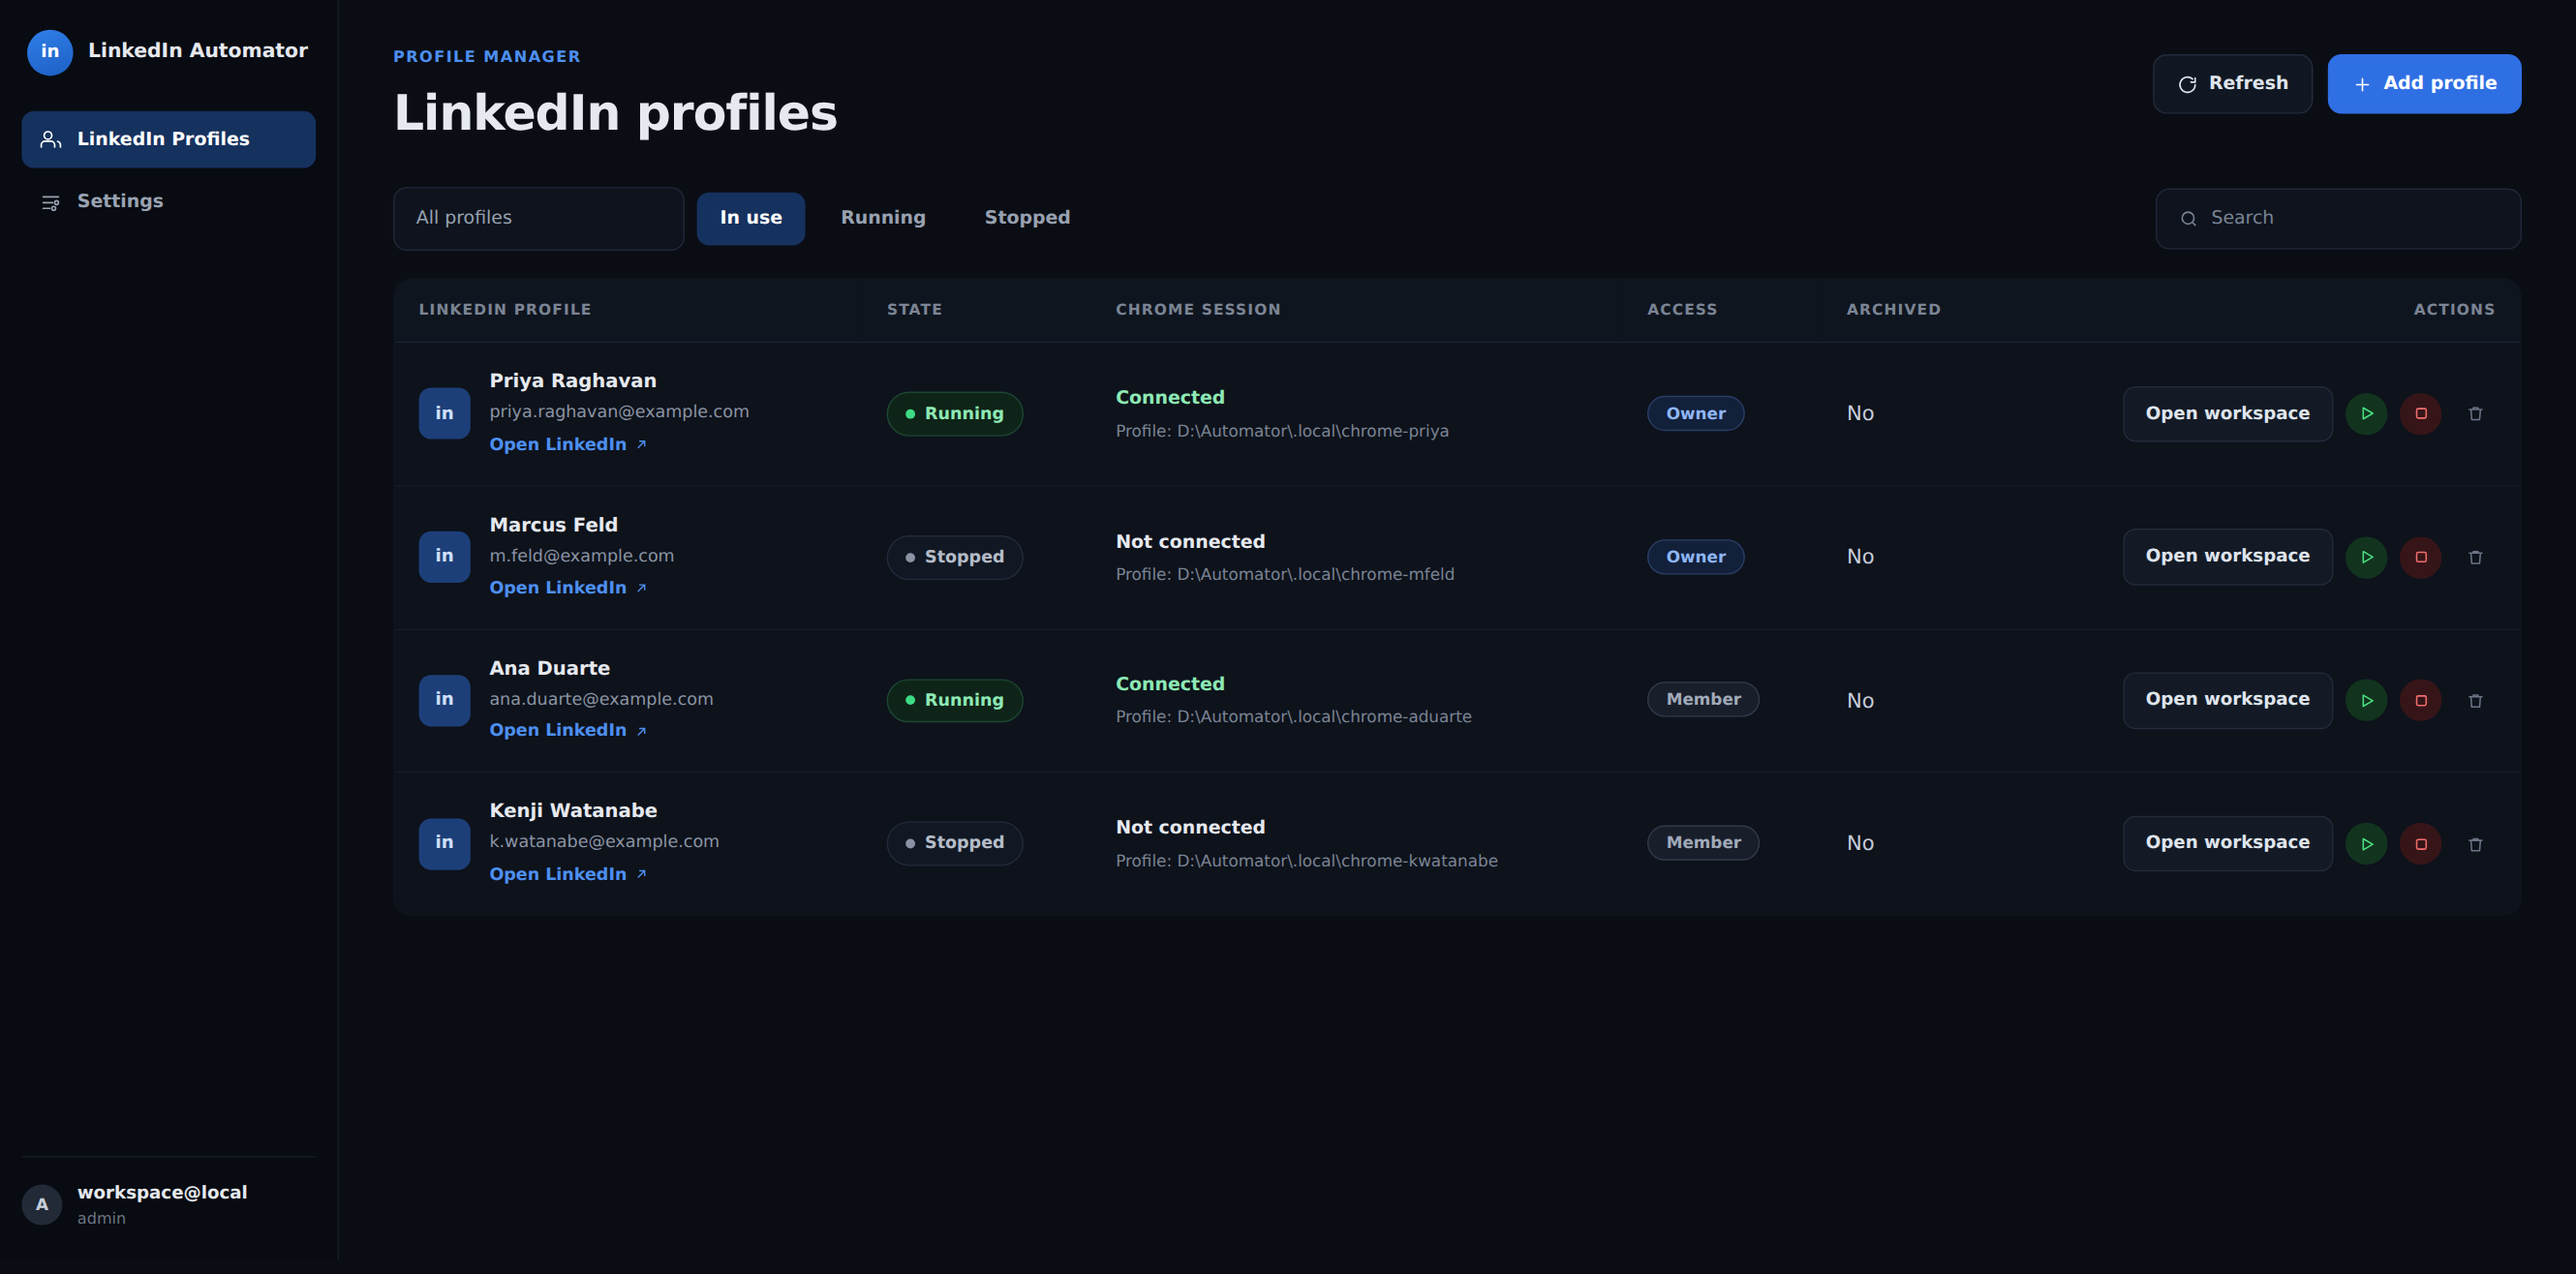Open the All profiles filter dropdown
Screen dimensions: 2576x1274
[538, 218]
